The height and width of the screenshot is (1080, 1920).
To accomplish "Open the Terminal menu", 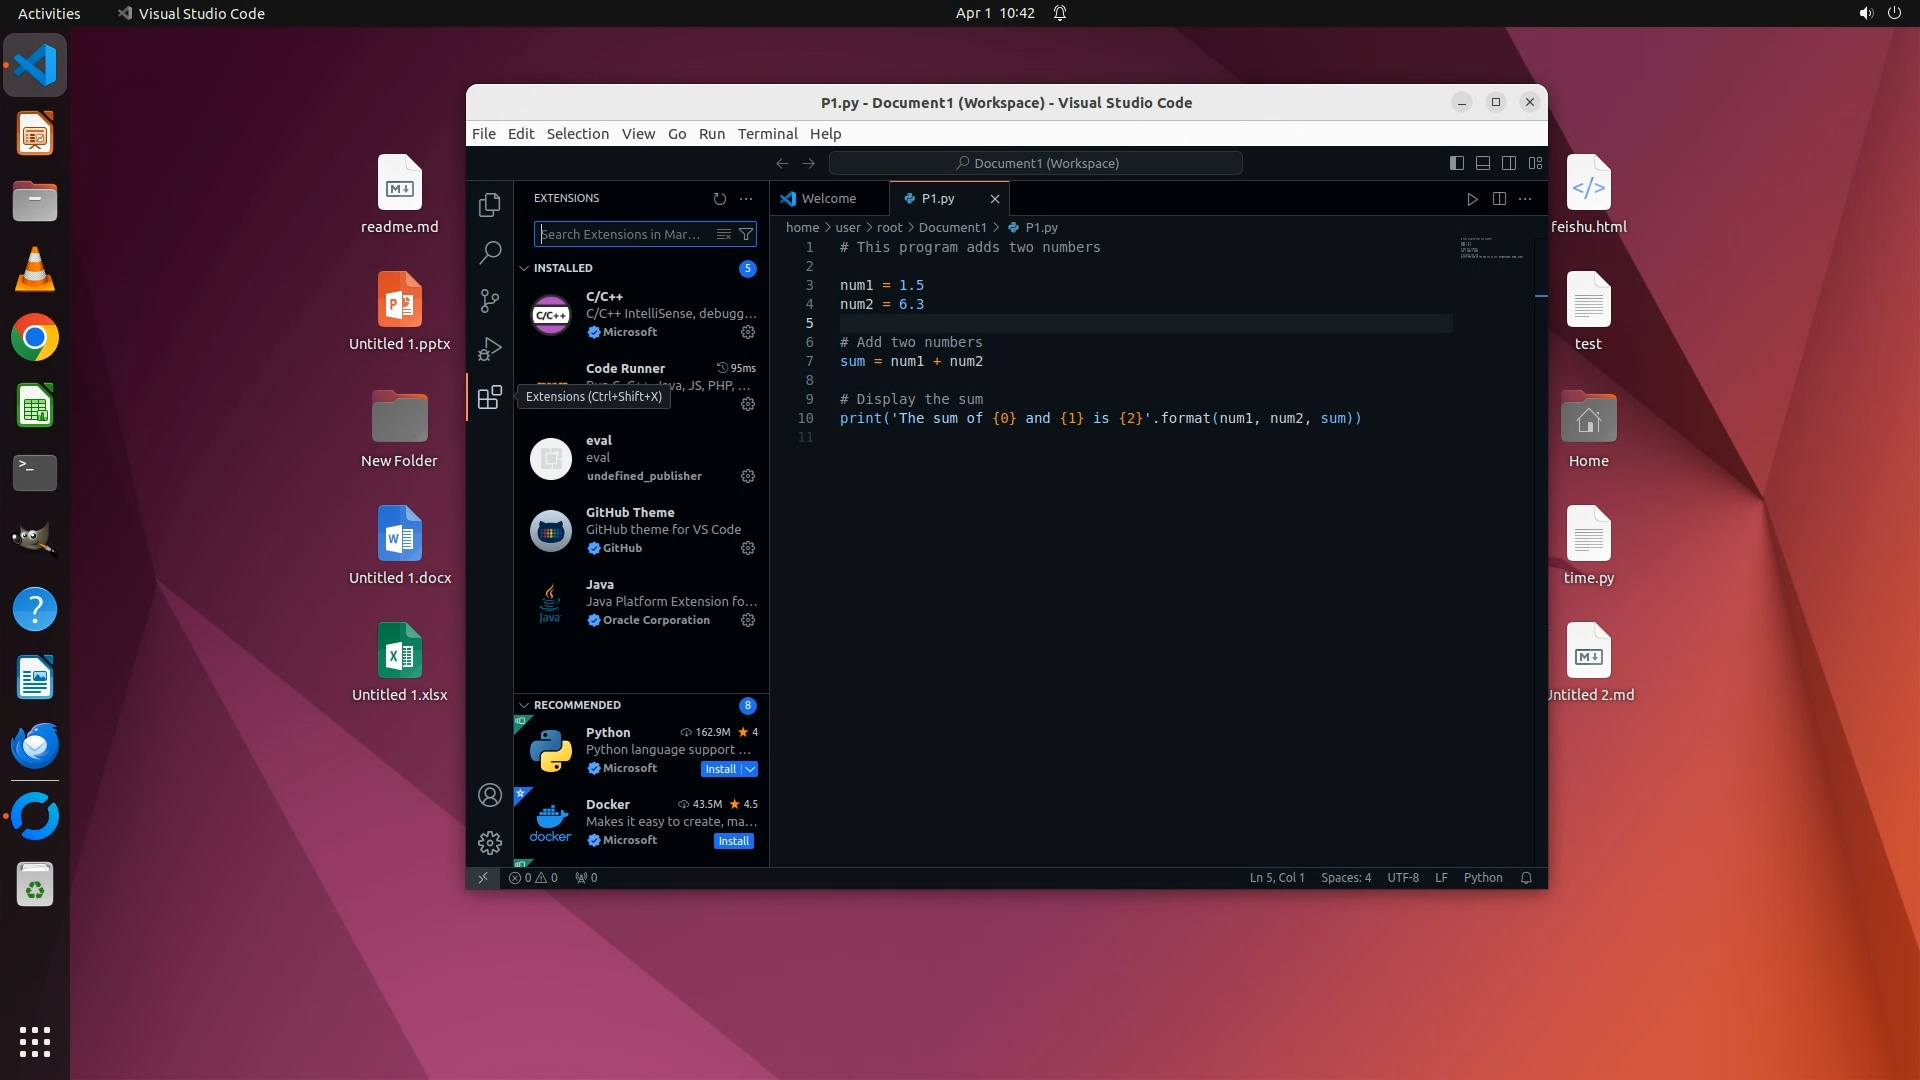I will [767, 134].
